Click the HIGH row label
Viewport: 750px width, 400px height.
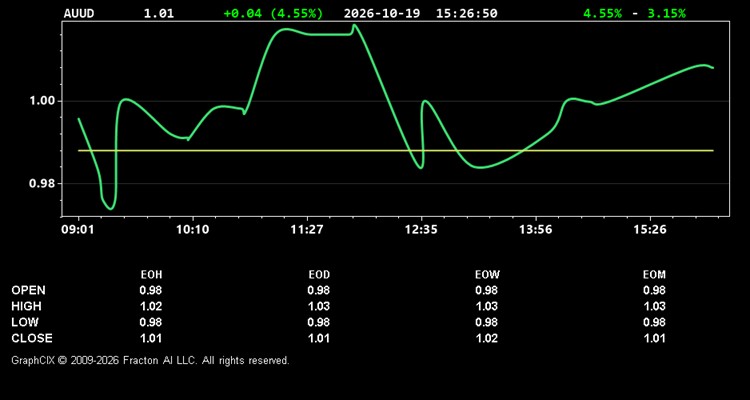point(26,306)
